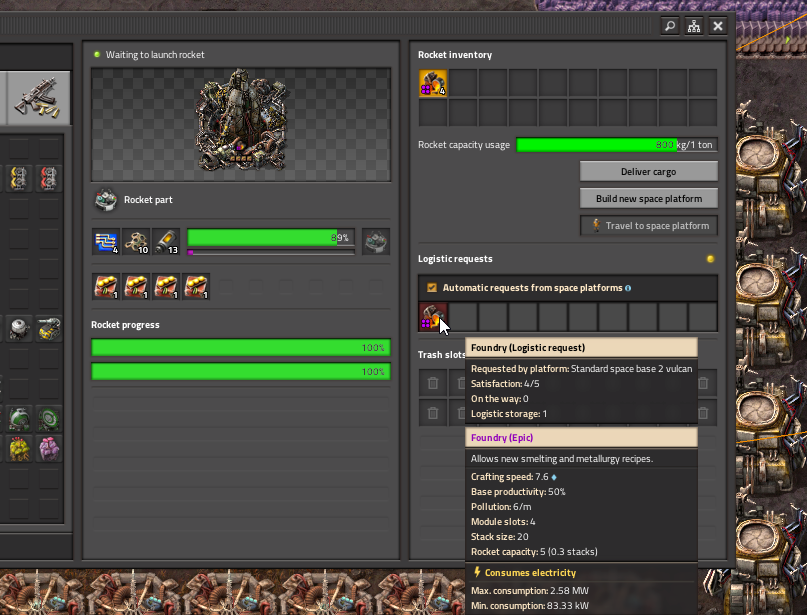Select the Foundry stack in rocket inventory
This screenshot has height=615, width=807.
click(433, 83)
